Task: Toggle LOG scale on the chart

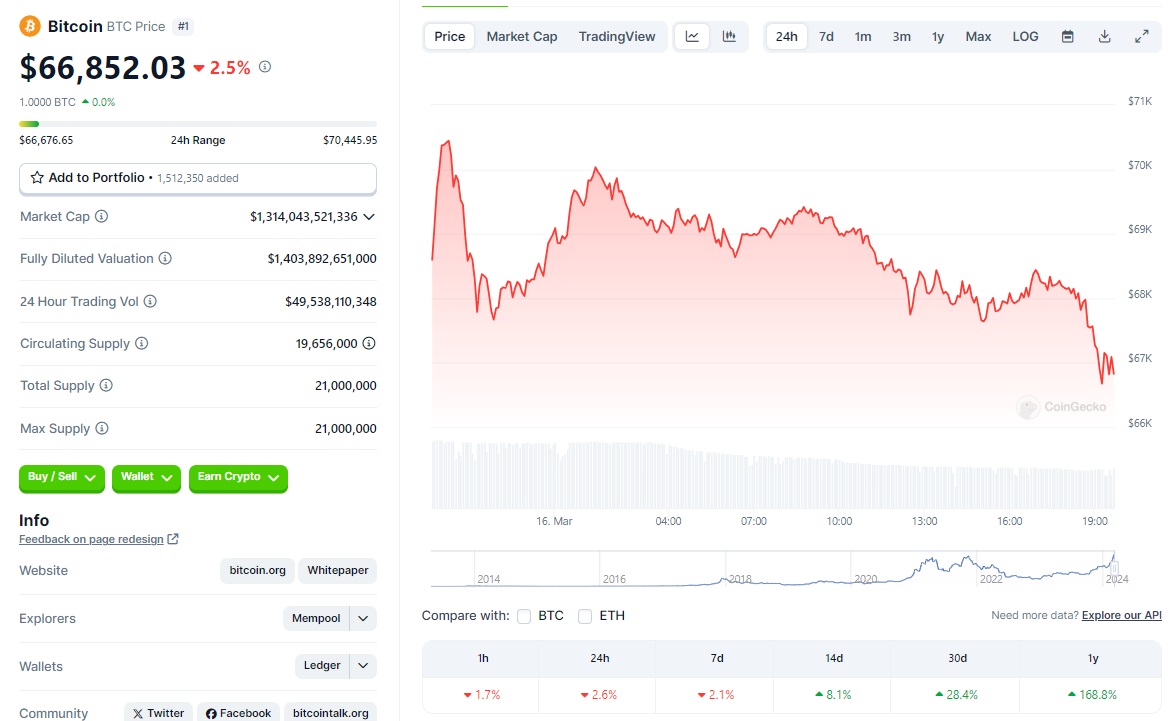Action: [1026, 37]
